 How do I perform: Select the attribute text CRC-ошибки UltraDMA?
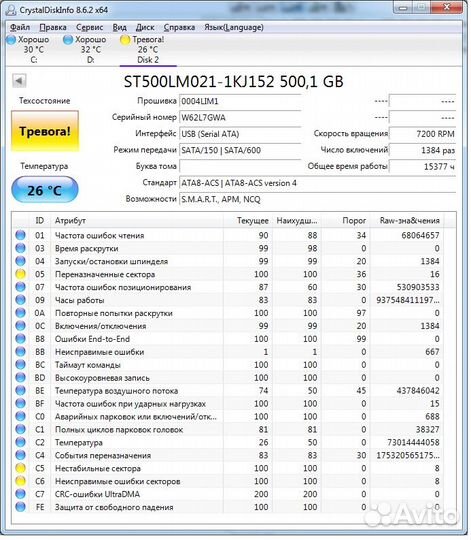pos(97,494)
